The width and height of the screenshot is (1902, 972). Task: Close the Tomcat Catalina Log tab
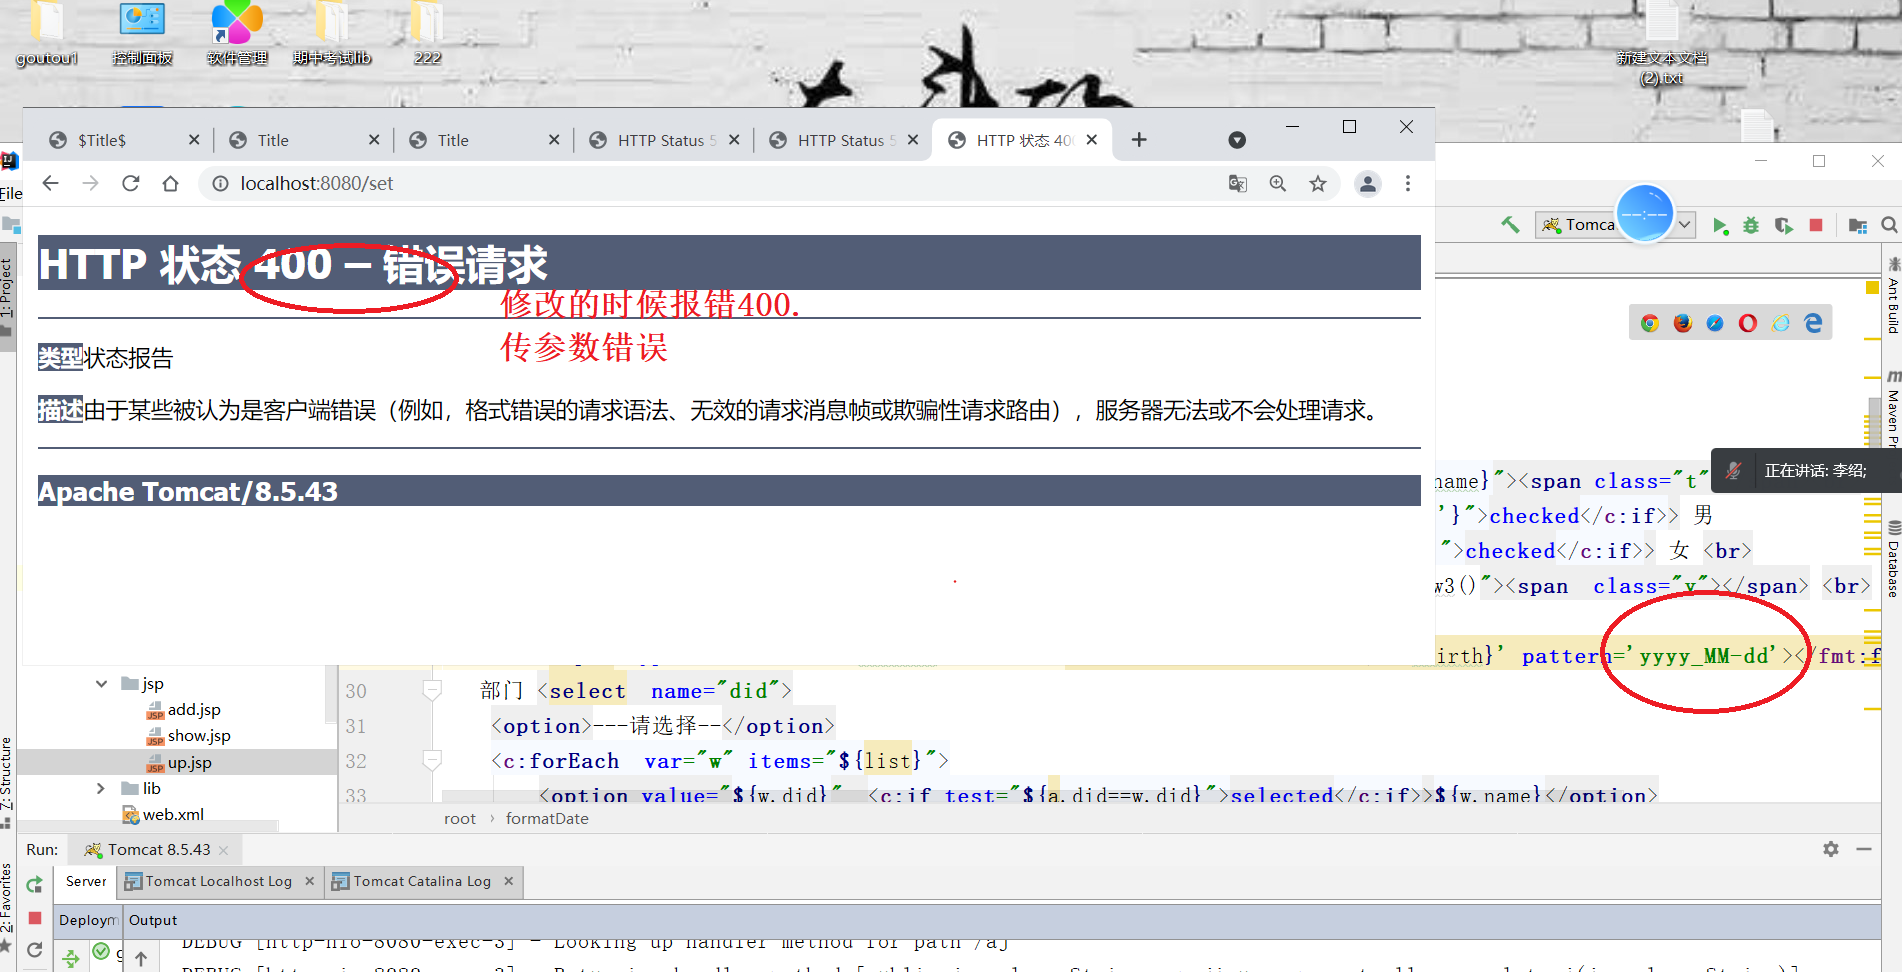pyautogui.click(x=508, y=881)
